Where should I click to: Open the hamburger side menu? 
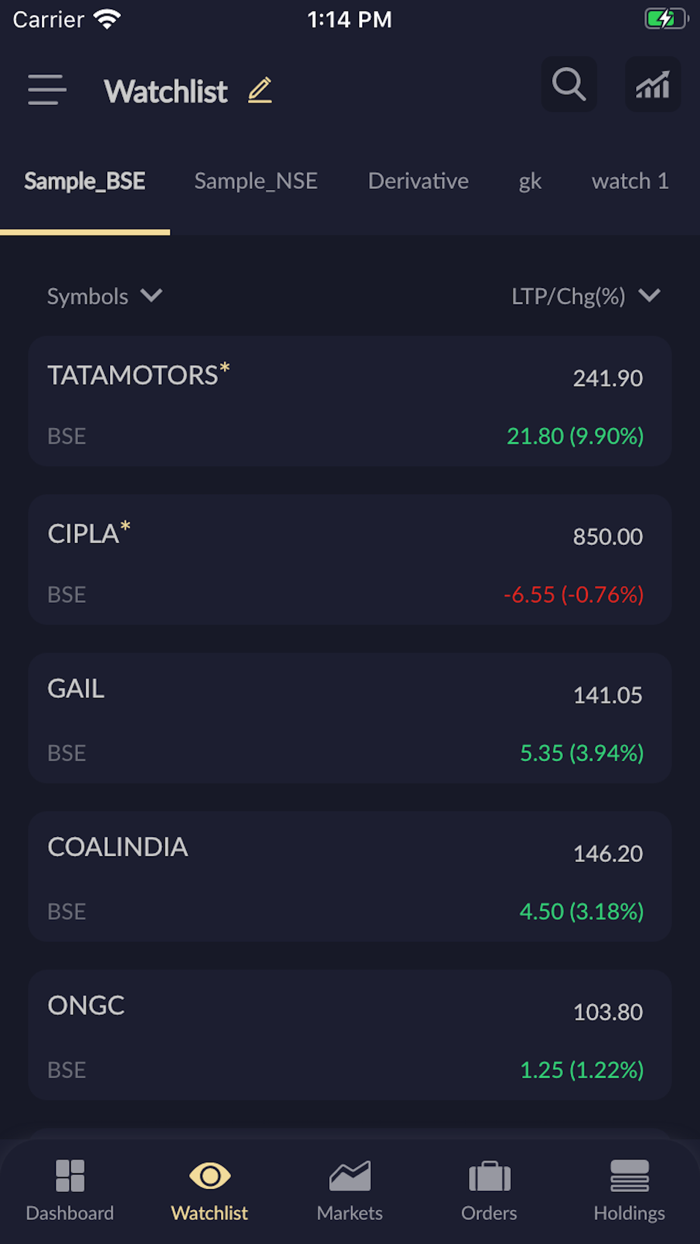coord(47,90)
